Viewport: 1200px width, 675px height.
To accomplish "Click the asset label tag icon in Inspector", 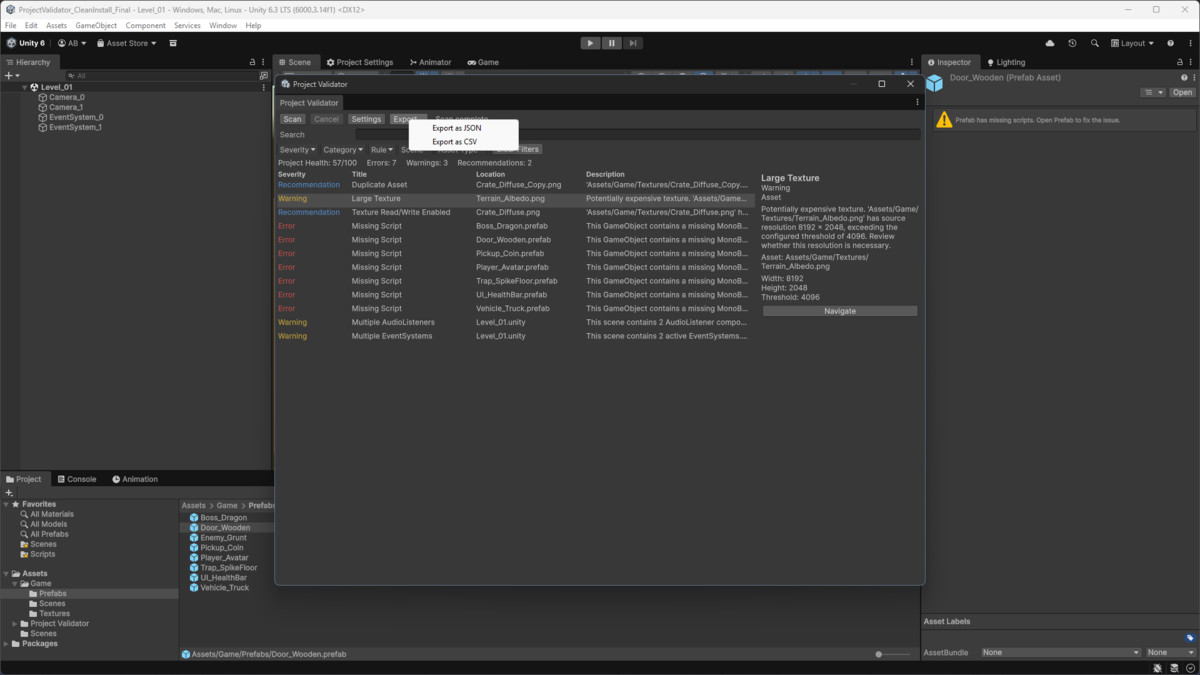I will click(x=1190, y=637).
